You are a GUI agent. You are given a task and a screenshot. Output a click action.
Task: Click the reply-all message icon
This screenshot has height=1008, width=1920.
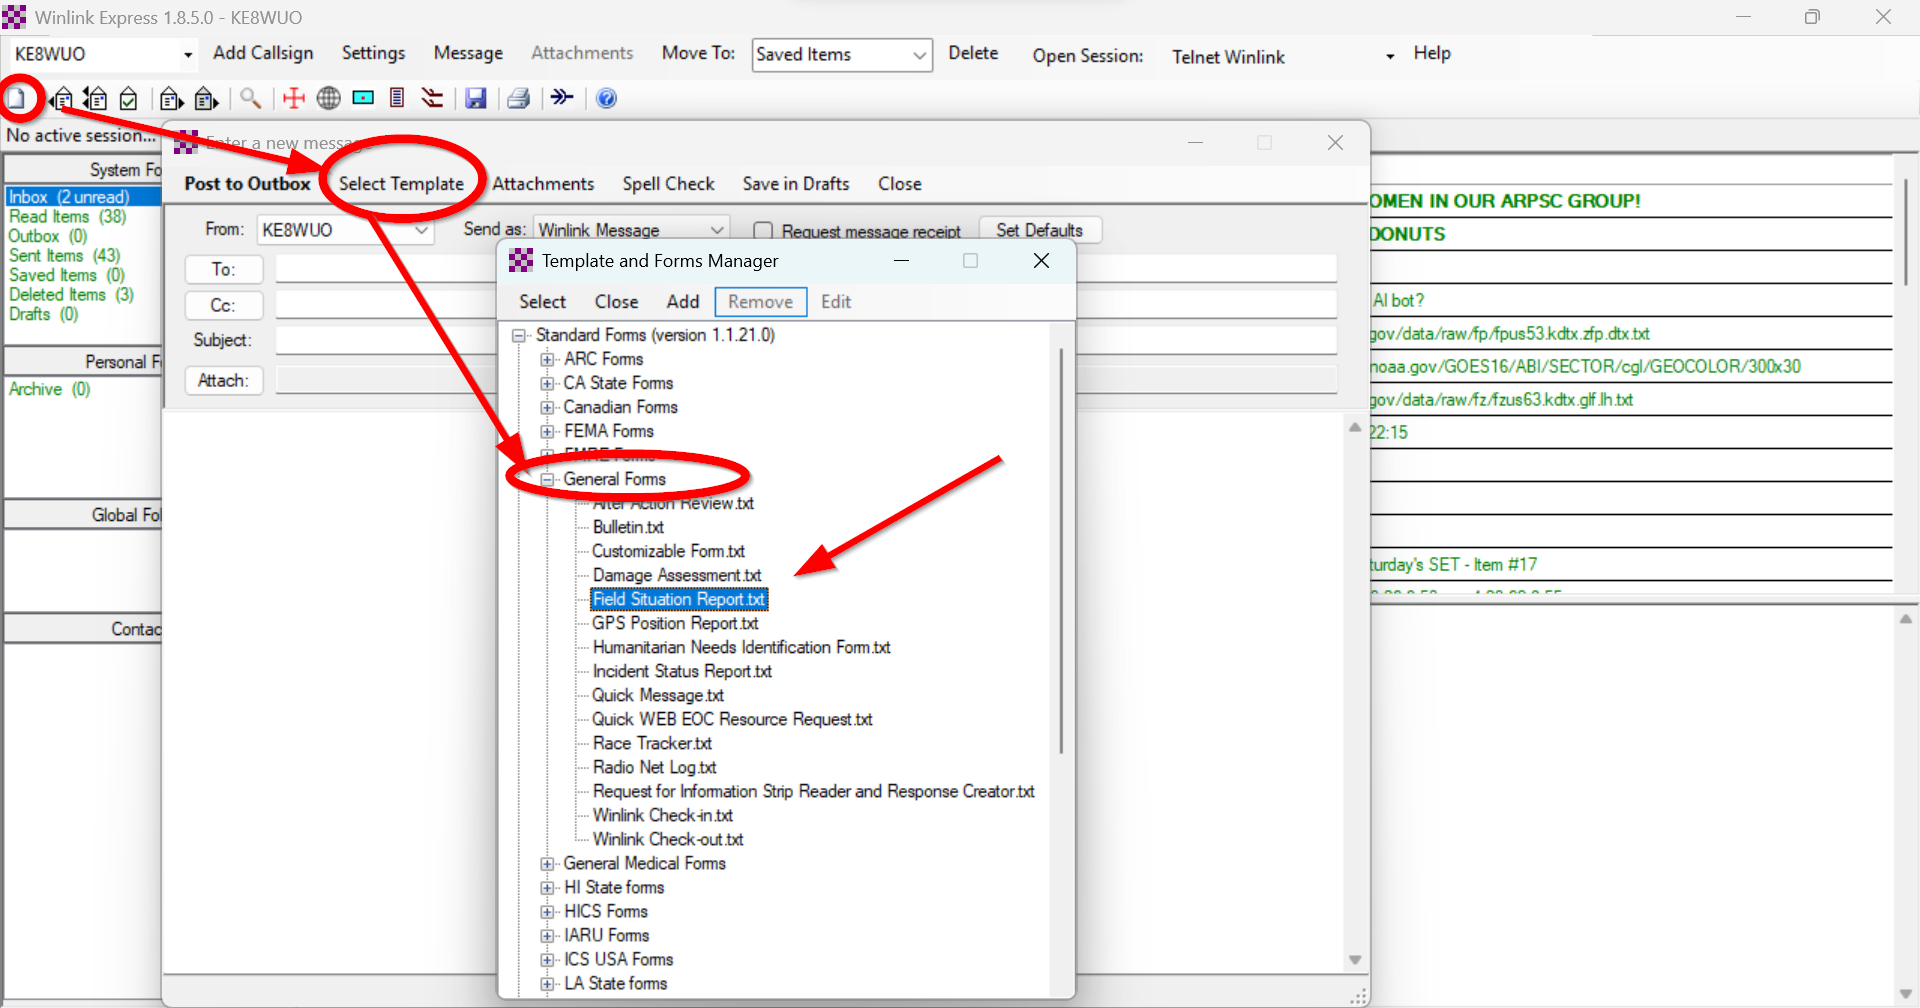coord(95,98)
